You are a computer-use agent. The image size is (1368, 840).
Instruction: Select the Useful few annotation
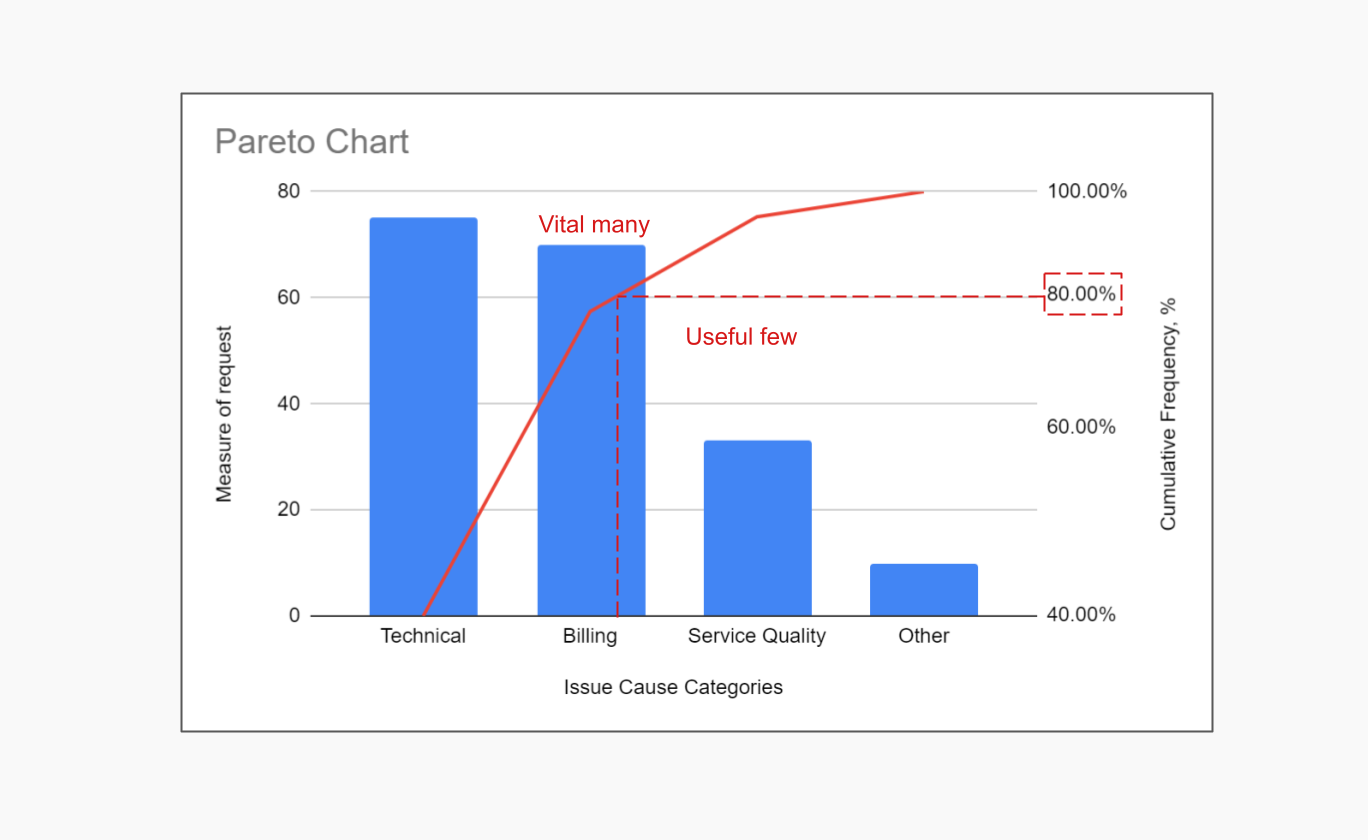[741, 337]
